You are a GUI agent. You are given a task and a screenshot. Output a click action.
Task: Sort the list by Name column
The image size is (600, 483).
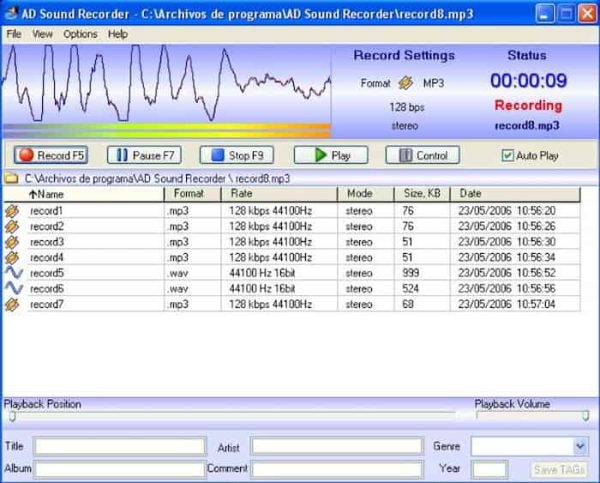[84, 194]
